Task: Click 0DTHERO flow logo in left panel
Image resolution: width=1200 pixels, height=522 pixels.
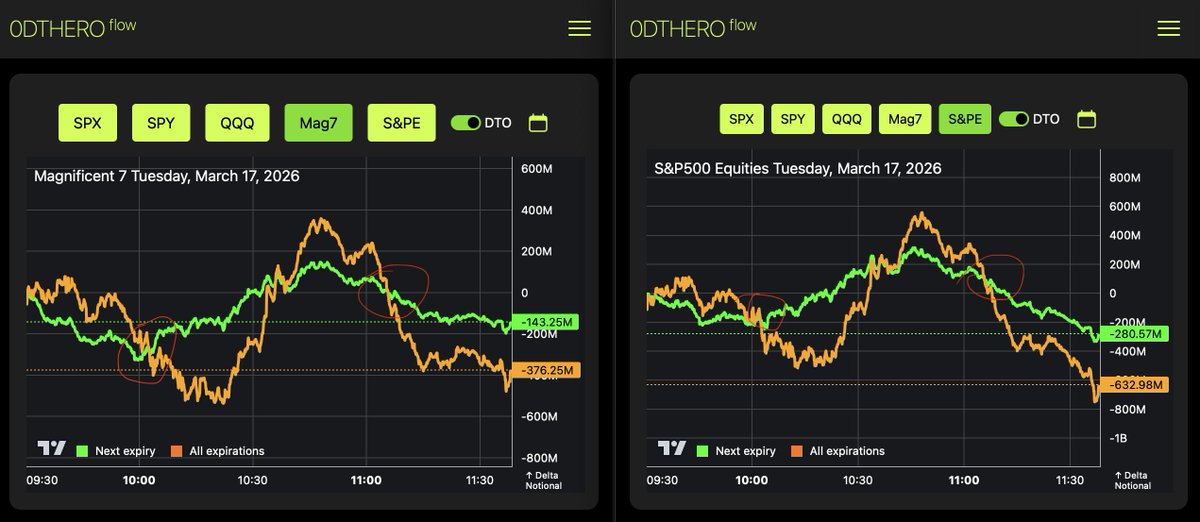Action: coord(72,27)
